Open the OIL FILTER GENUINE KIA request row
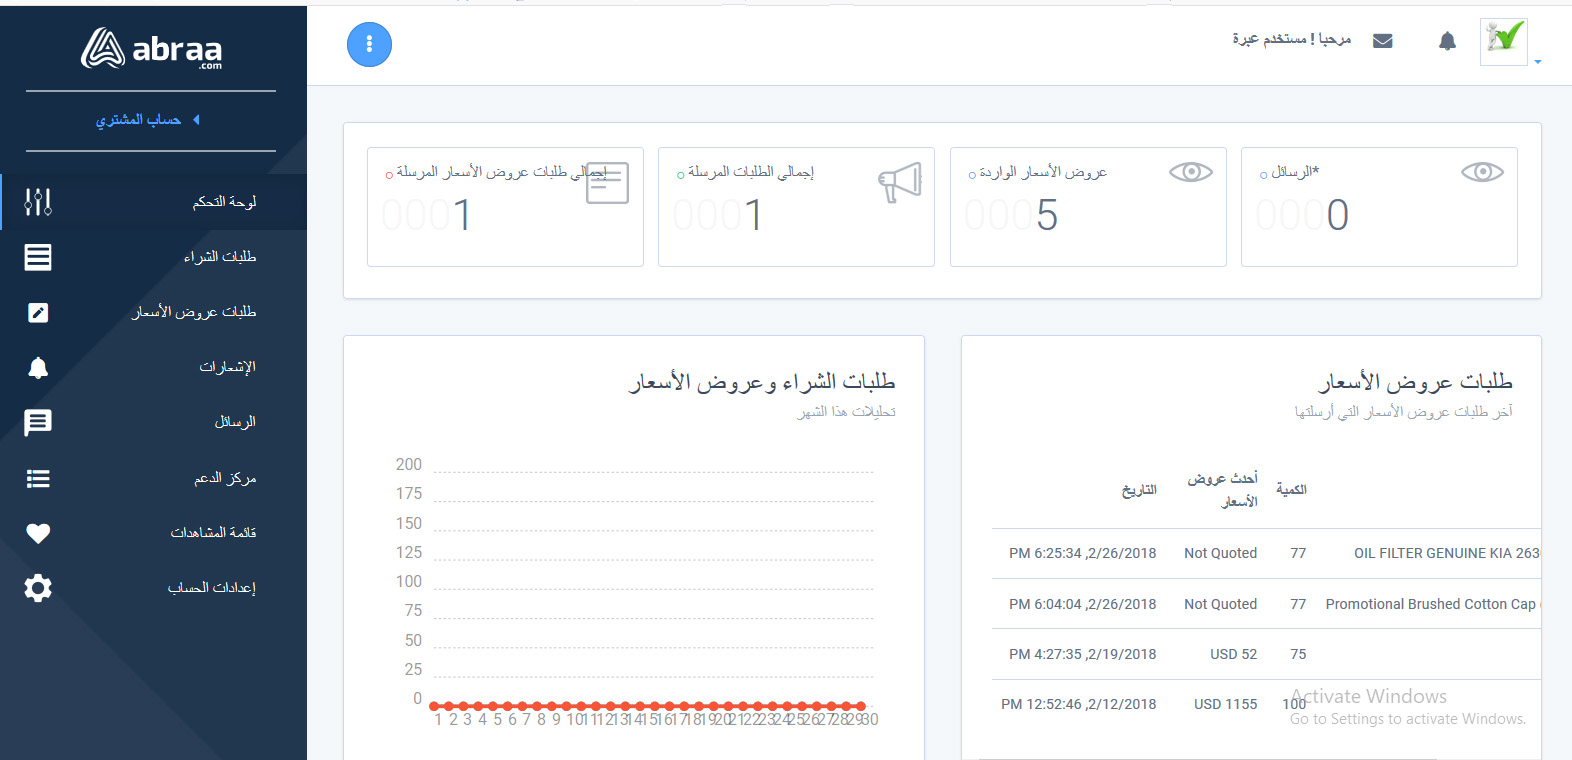The width and height of the screenshot is (1572, 760). pos(1445,553)
